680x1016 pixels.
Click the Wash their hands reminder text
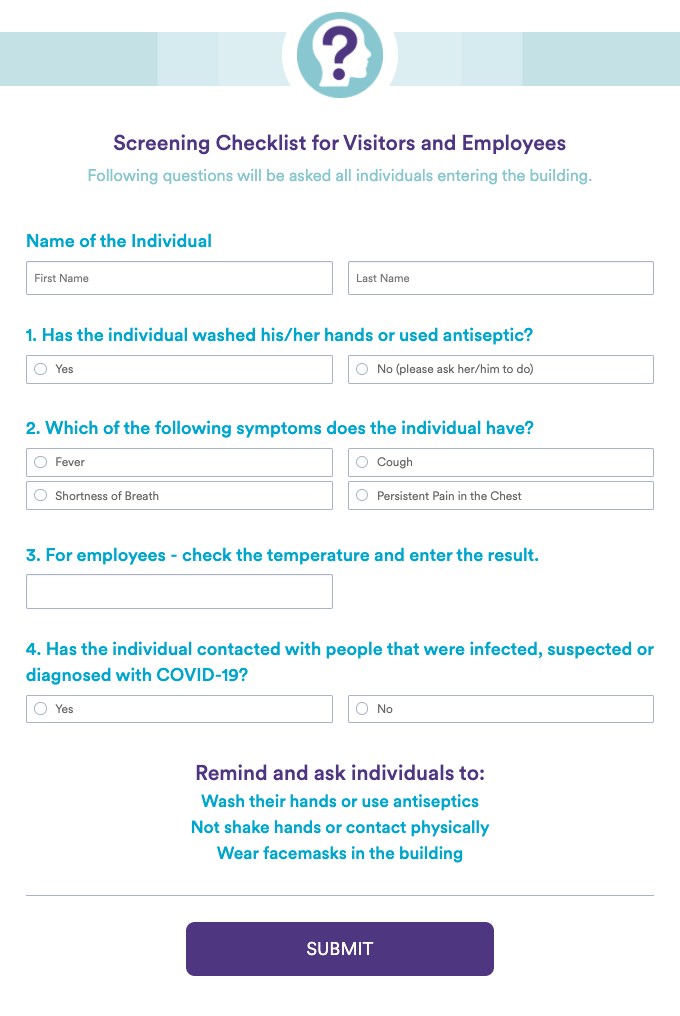click(x=340, y=801)
